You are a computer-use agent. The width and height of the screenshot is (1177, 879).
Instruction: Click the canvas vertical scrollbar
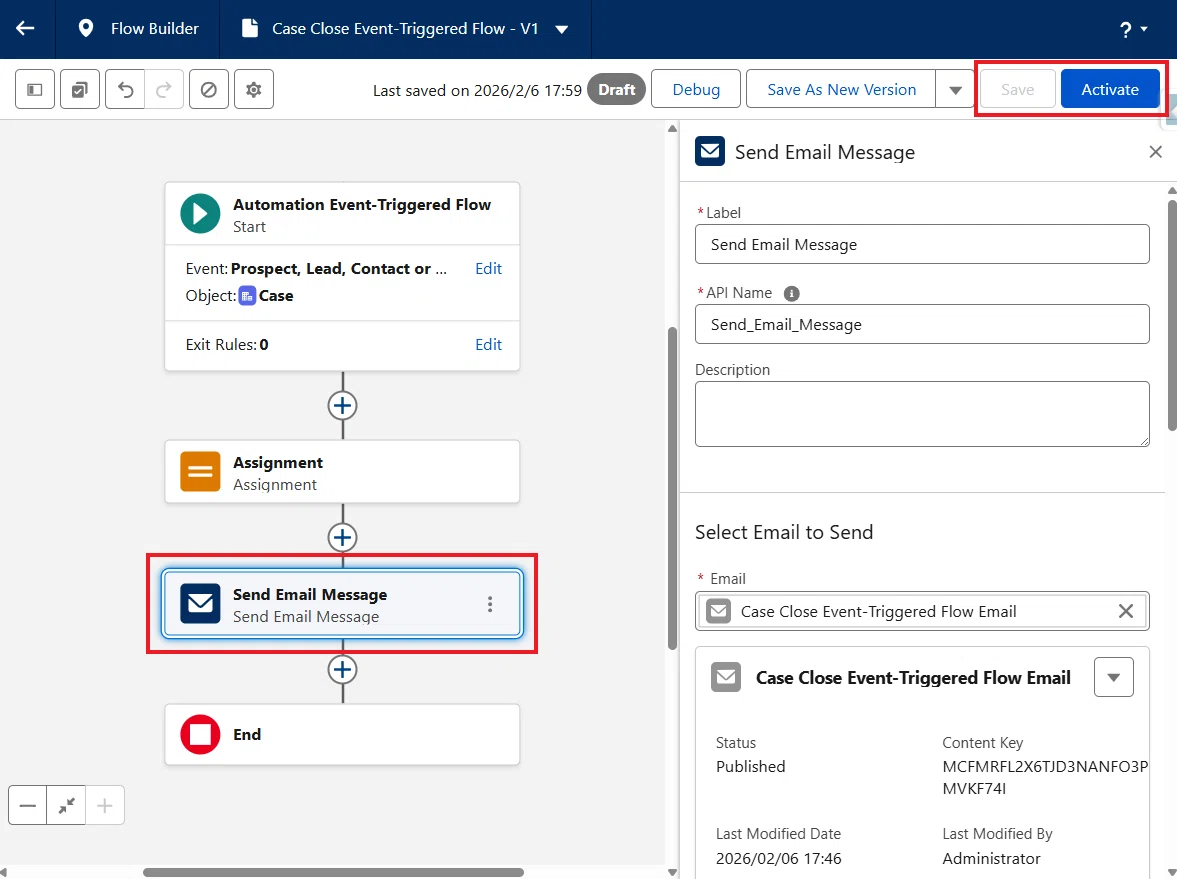pos(672,488)
